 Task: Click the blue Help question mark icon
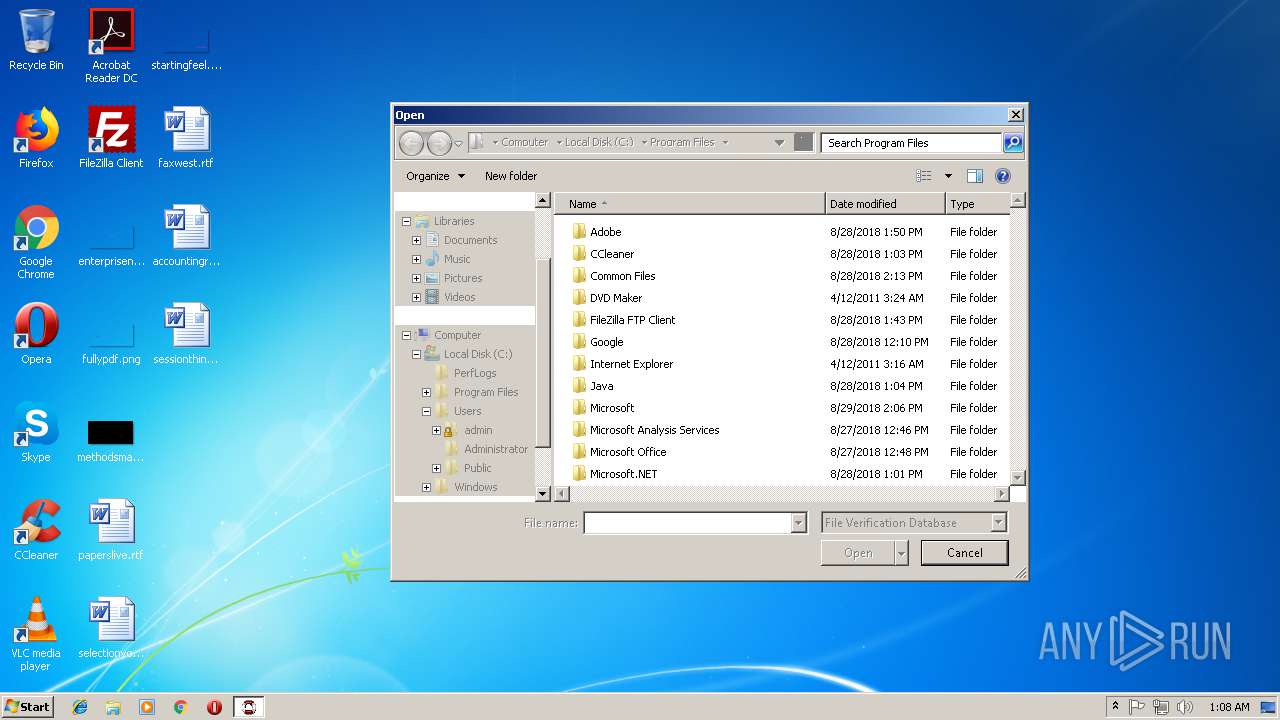(x=1003, y=176)
